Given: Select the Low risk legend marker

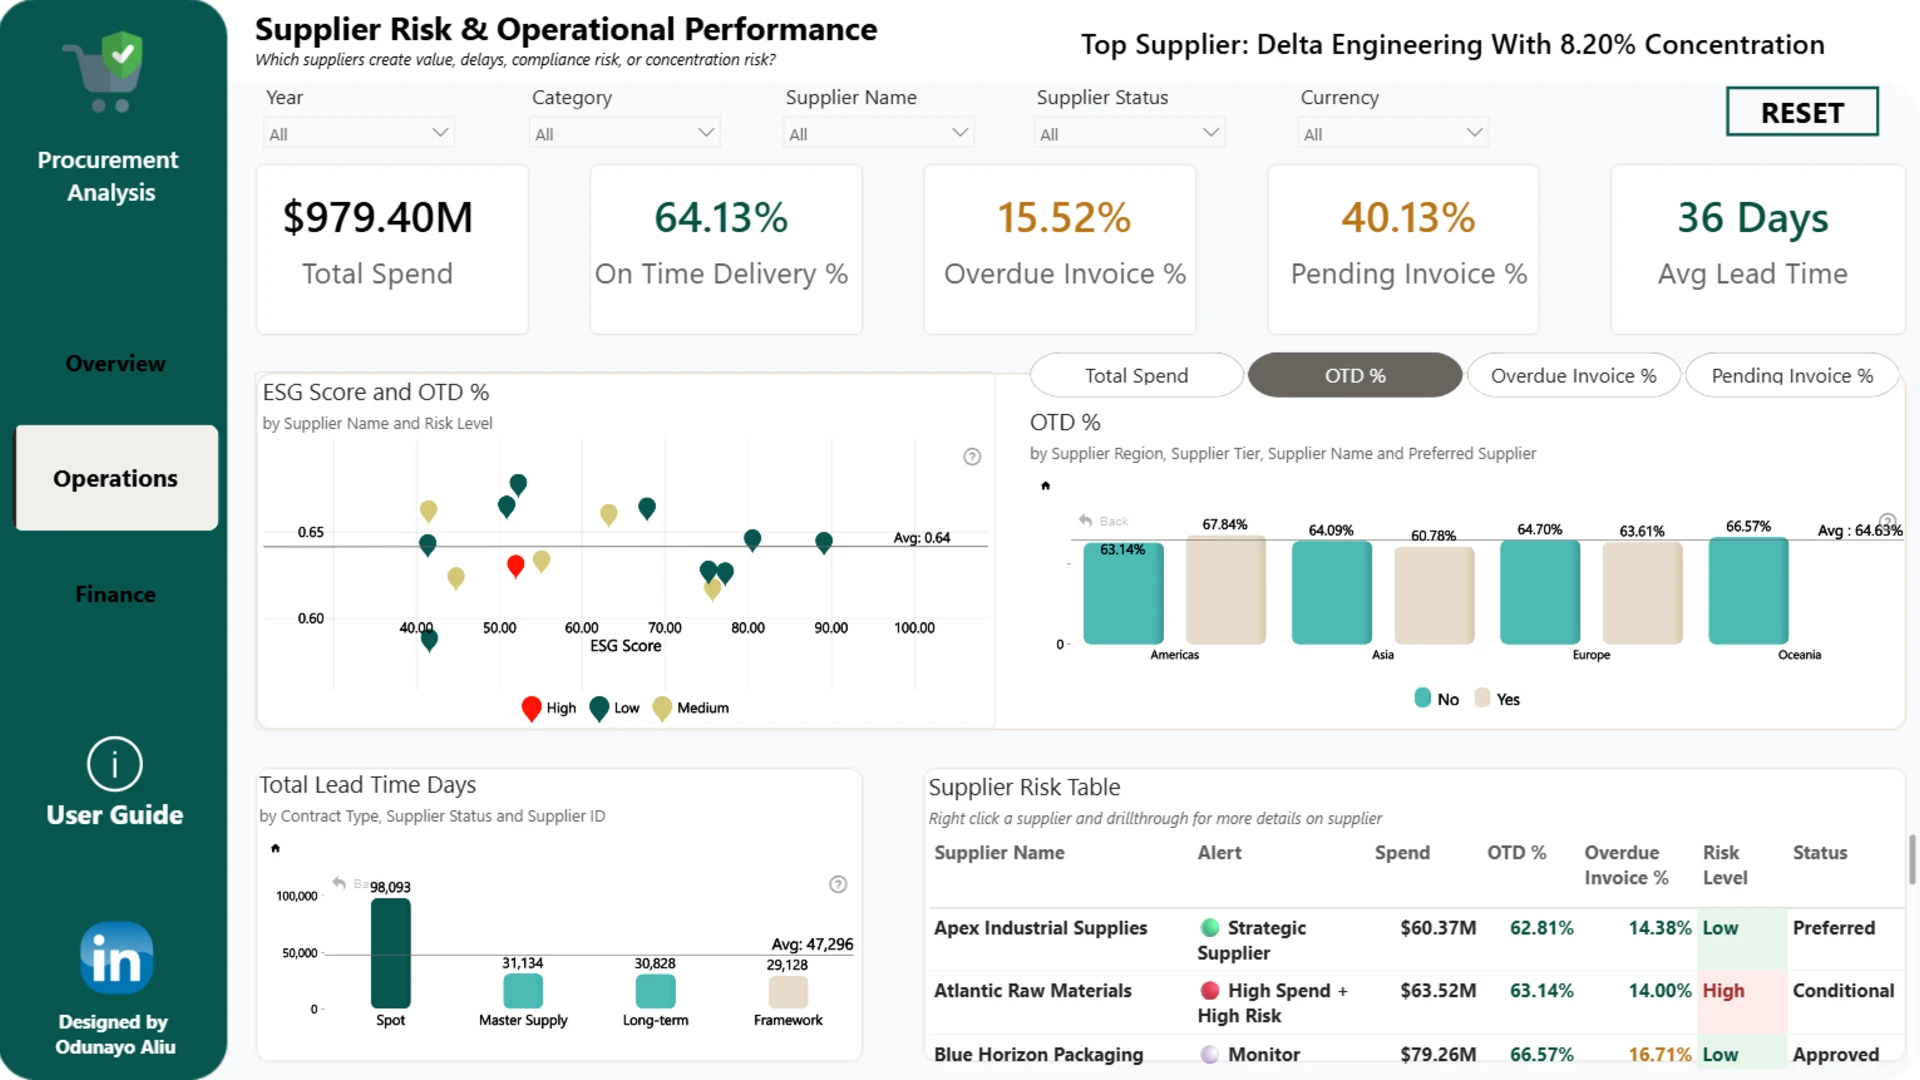Looking at the screenshot, I should point(599,708).
